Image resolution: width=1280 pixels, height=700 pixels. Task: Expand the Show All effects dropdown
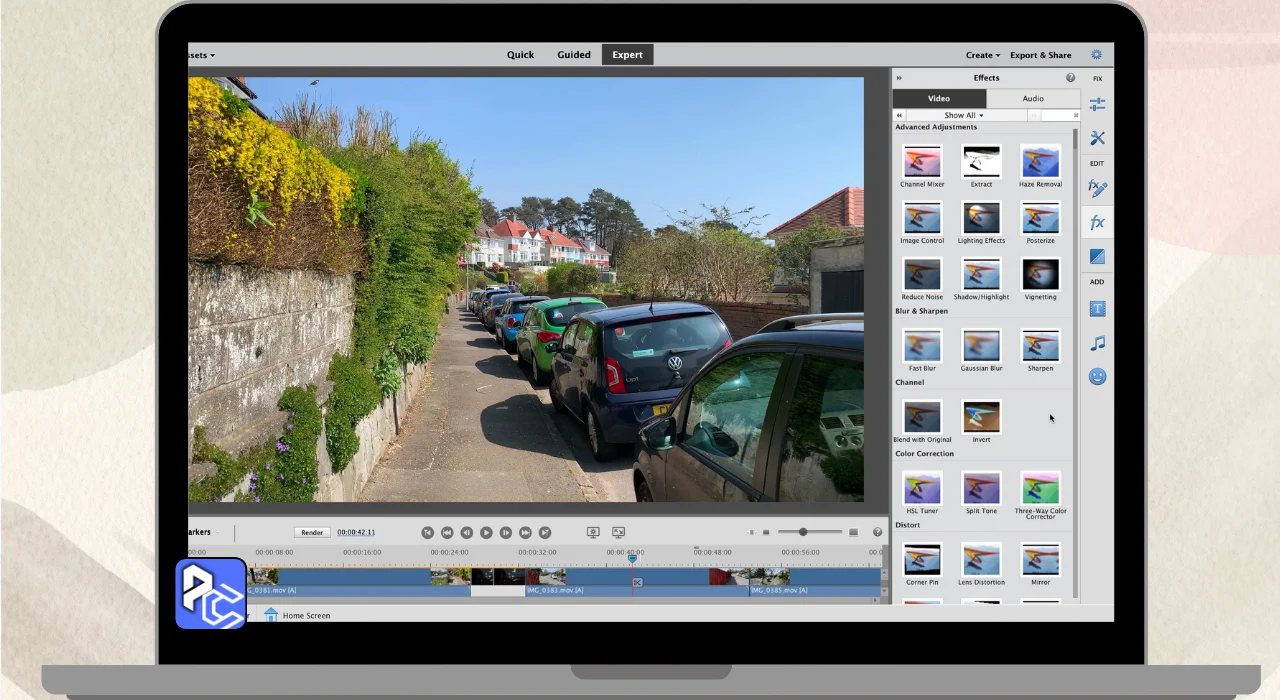pos(964,115)
